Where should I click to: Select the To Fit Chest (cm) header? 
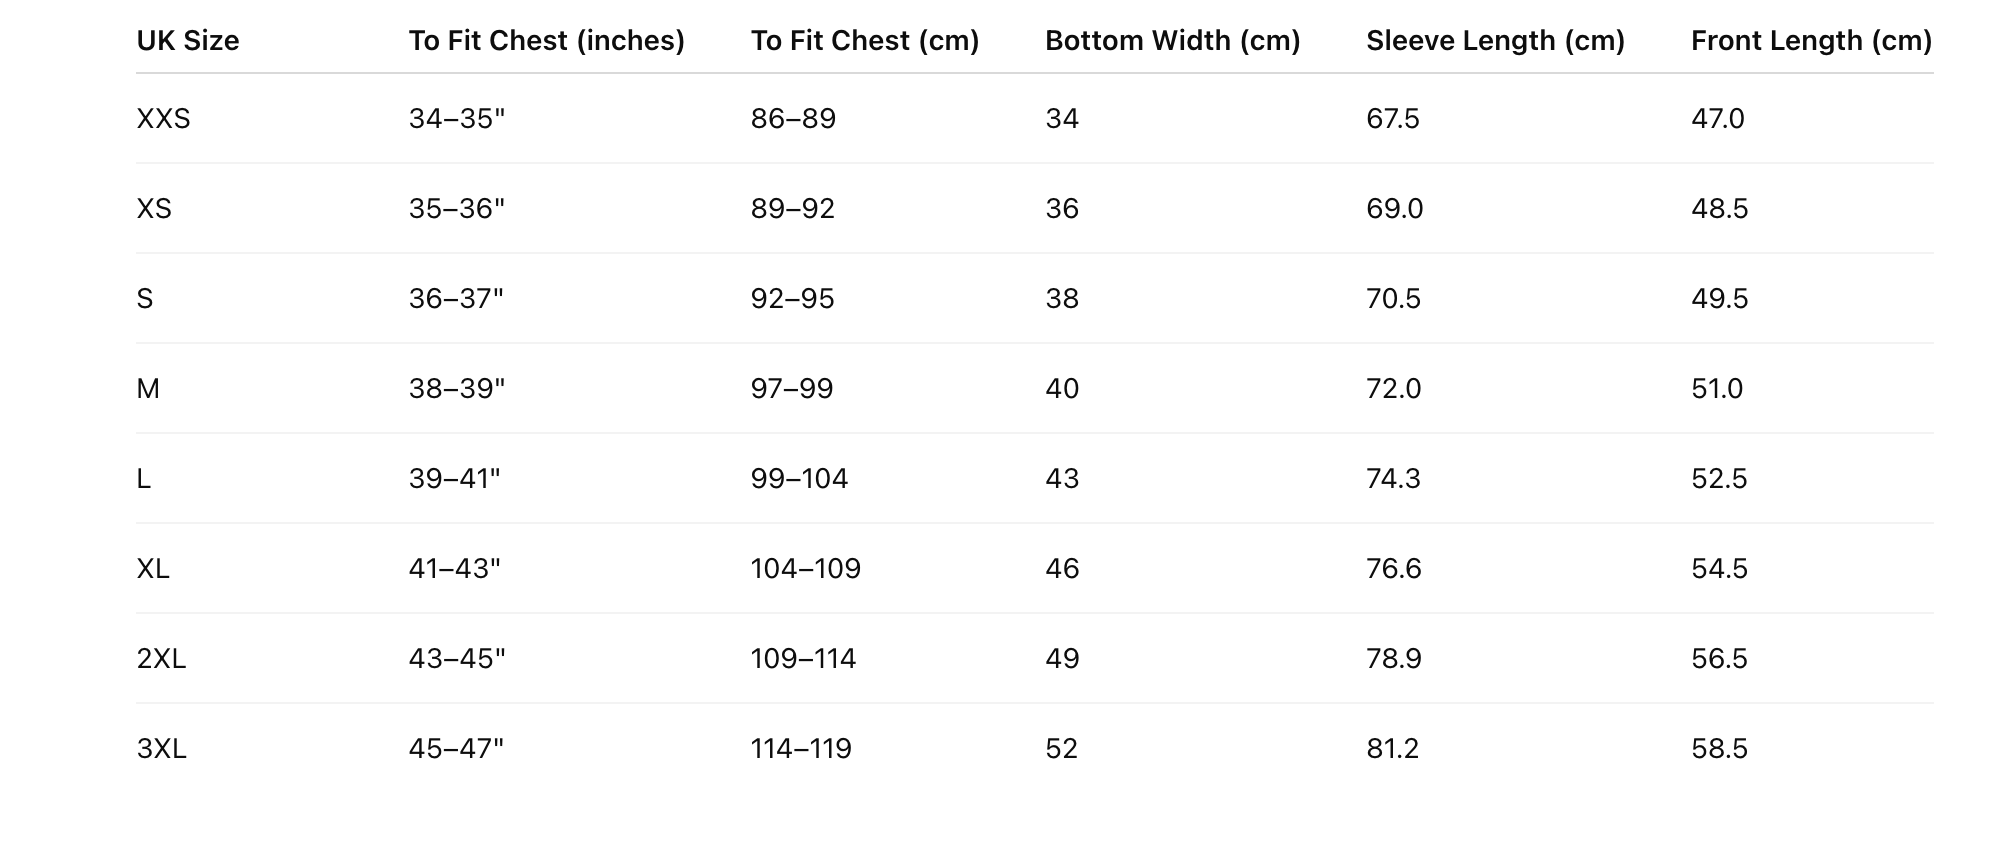[x=865, y=41]
